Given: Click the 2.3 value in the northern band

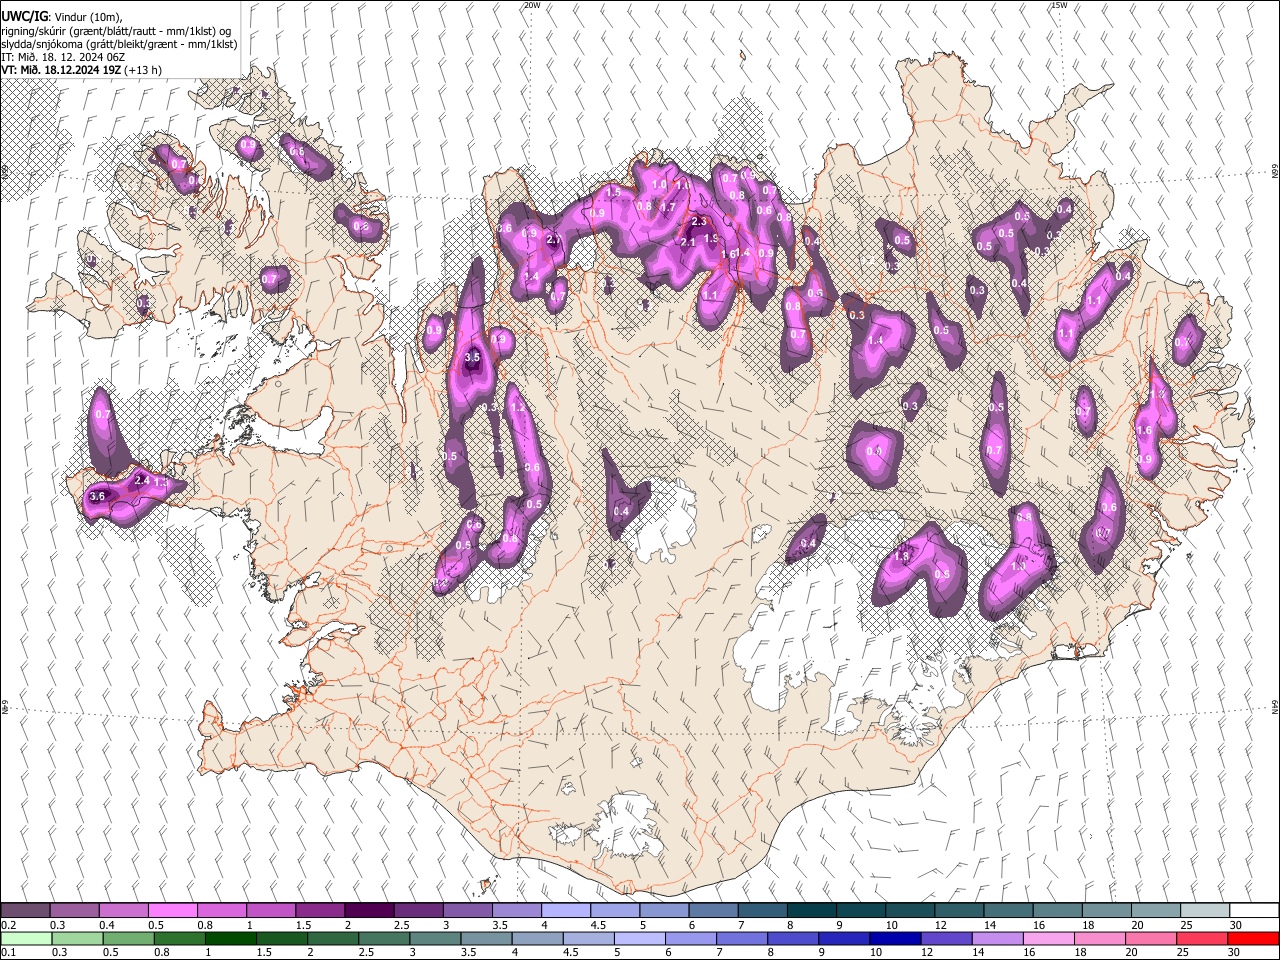Looking at the screenshot, I should point(700,221).
